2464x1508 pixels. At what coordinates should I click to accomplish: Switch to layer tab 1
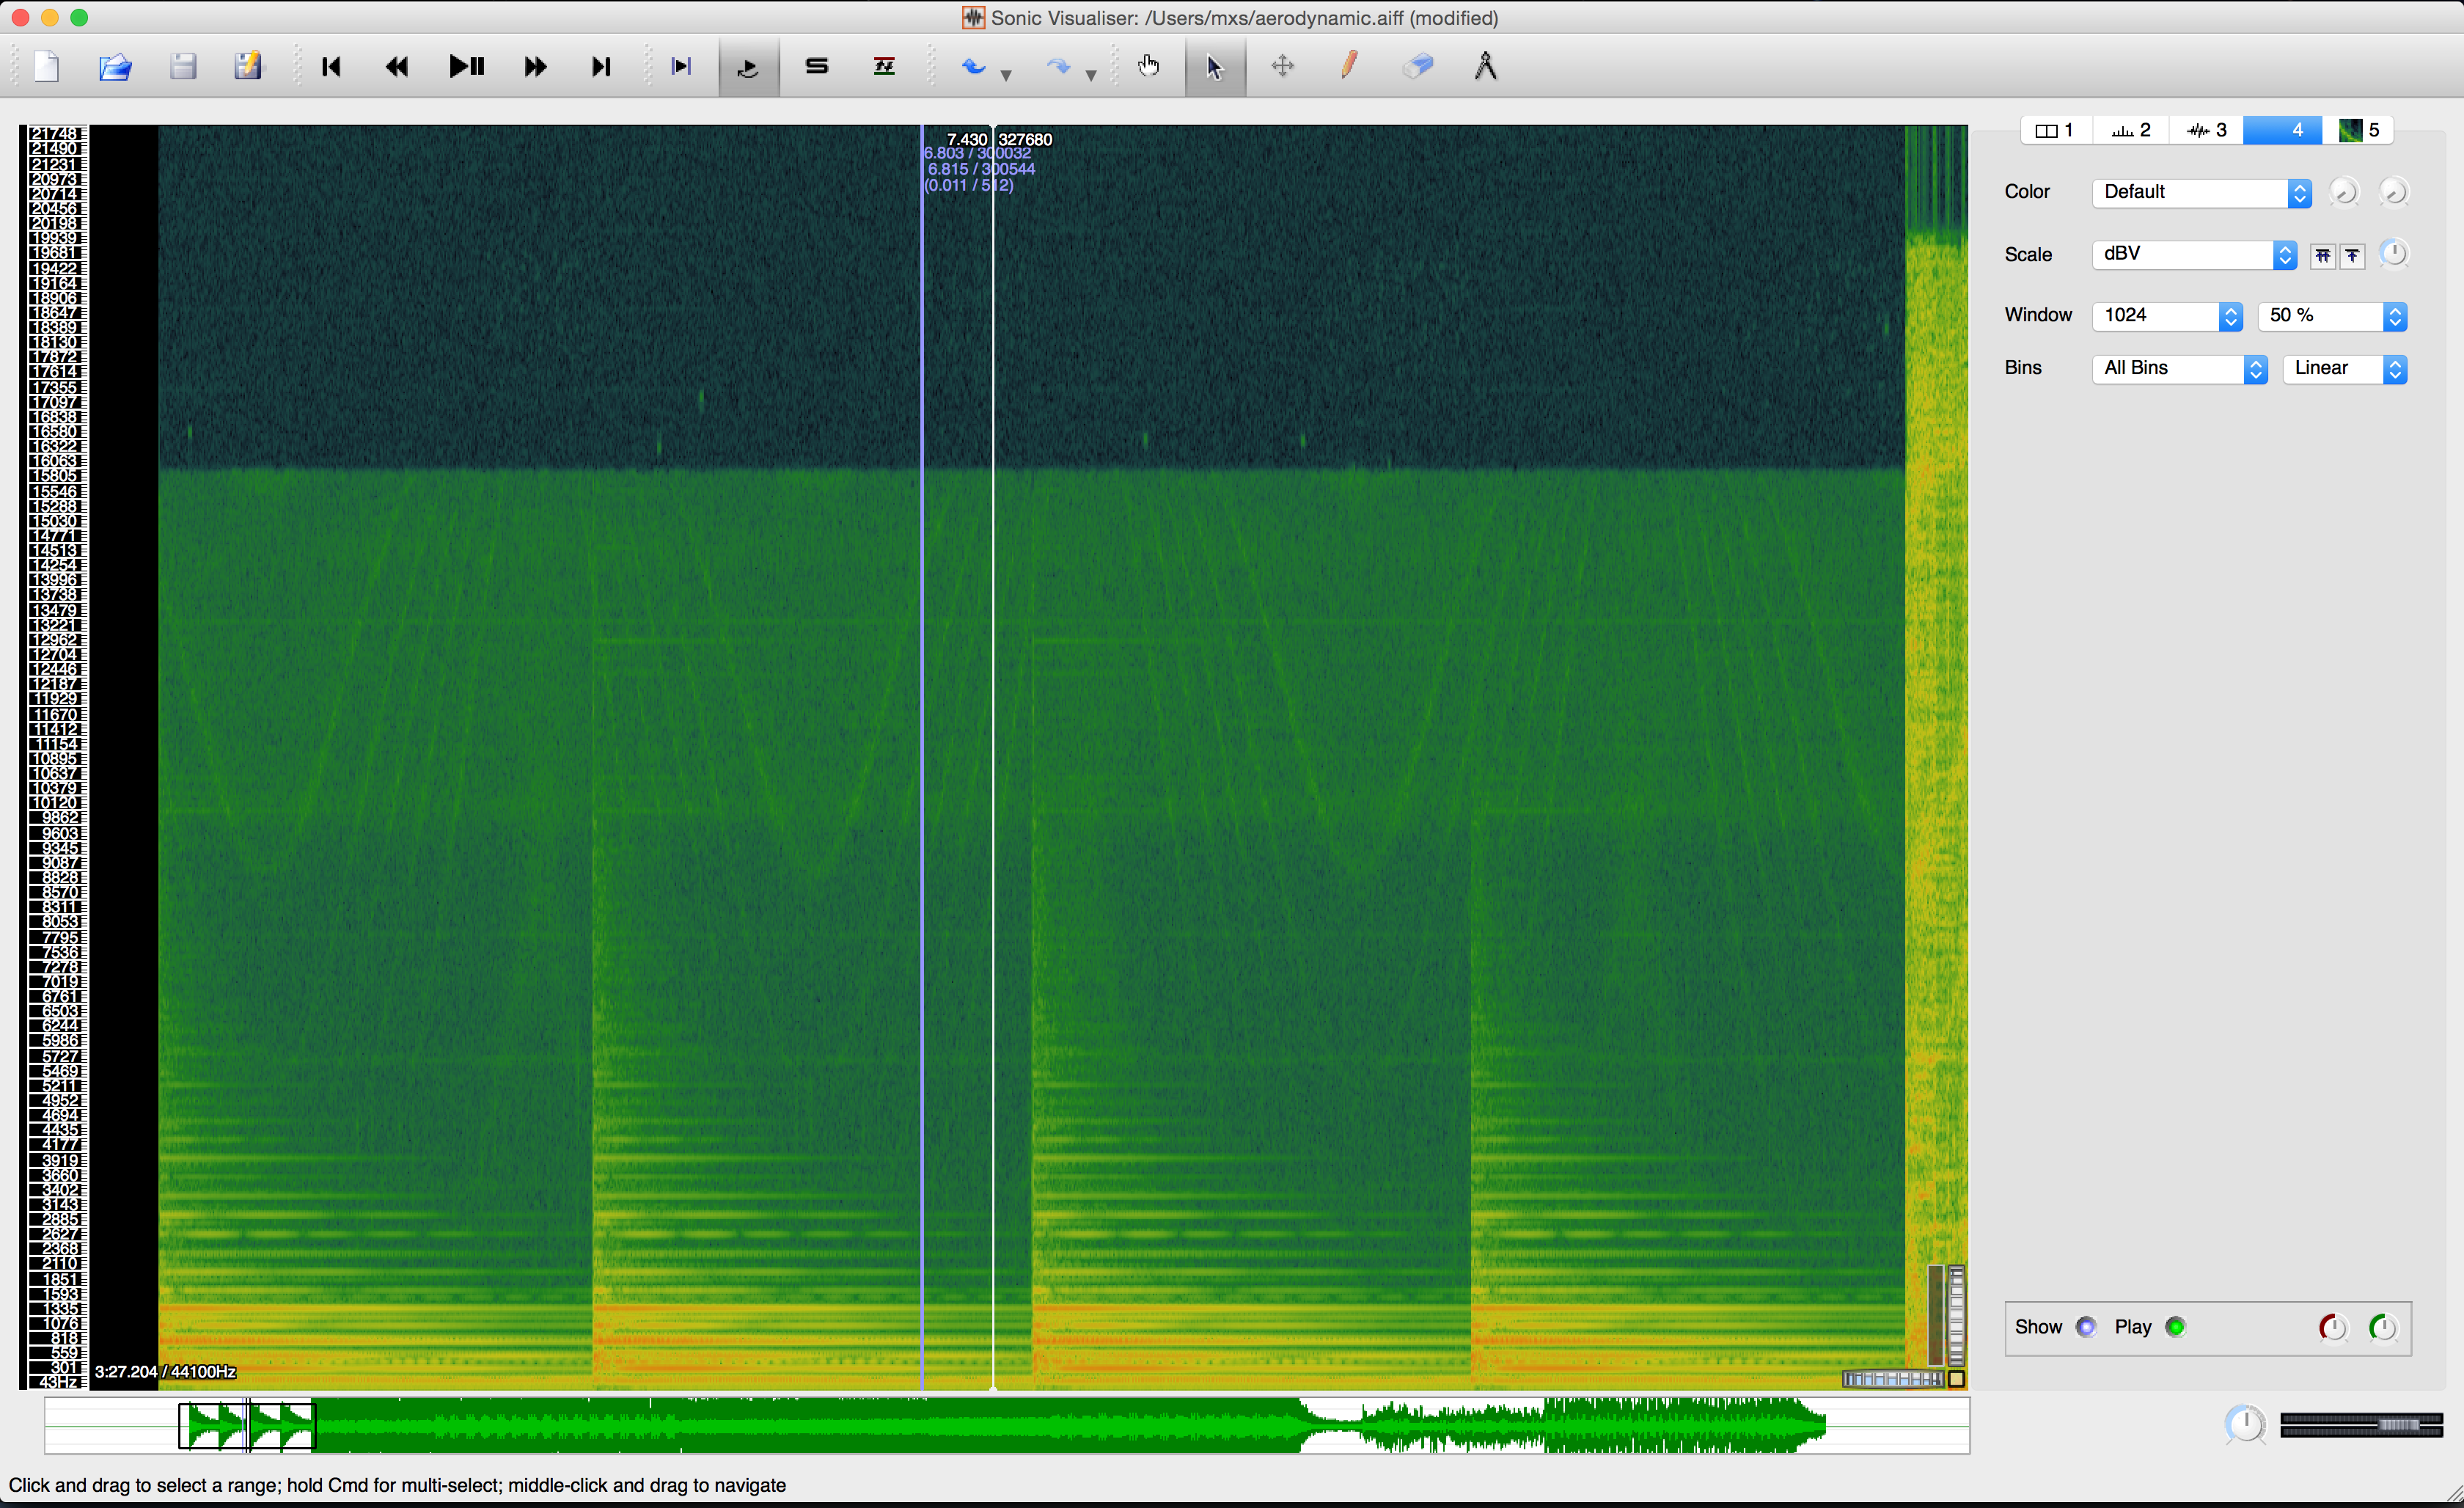2056,130
